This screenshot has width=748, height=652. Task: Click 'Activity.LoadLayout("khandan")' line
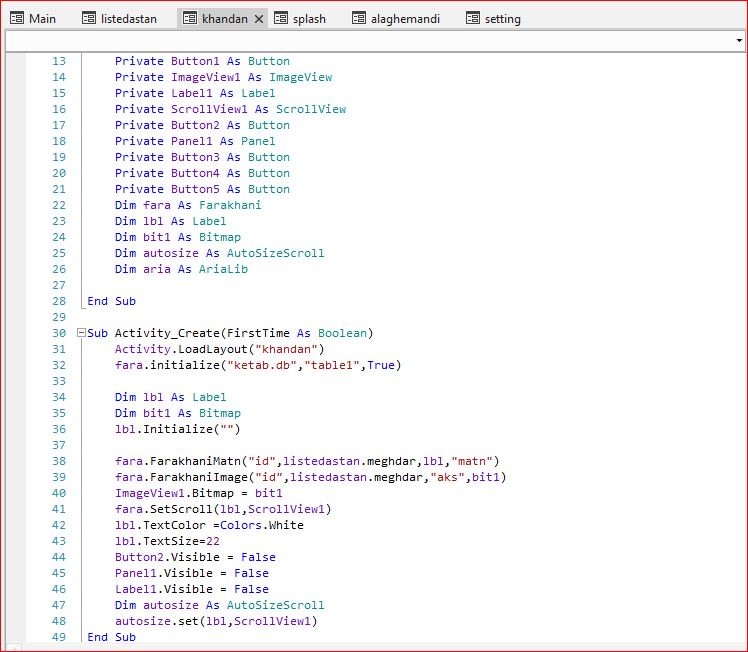pos(219,349)
